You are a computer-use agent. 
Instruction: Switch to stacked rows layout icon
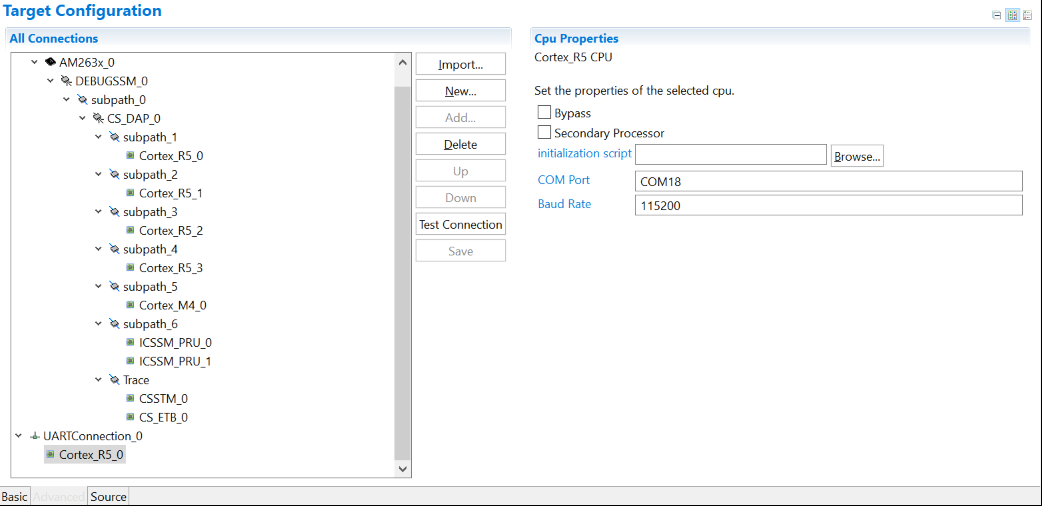click(1027, 15)
